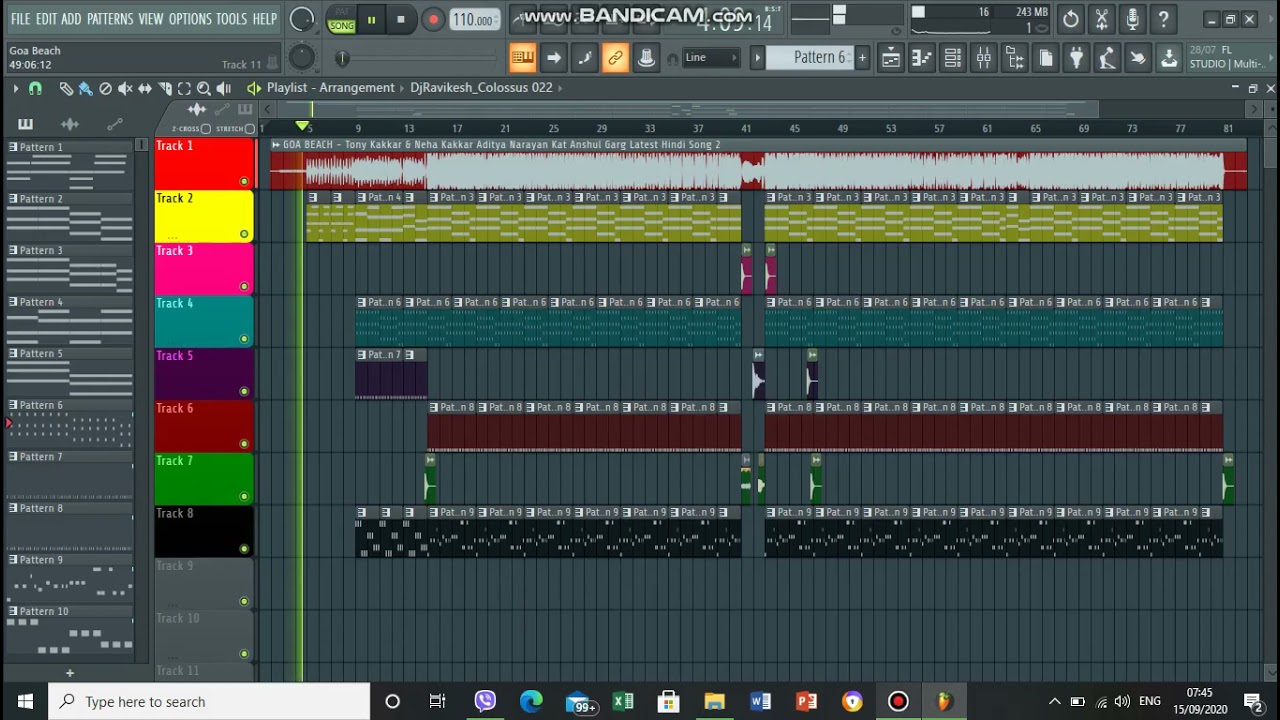Screen dimensions: 1280x720
Task: Toggle the playlist snap magnet icon
Action: point(35,88)
